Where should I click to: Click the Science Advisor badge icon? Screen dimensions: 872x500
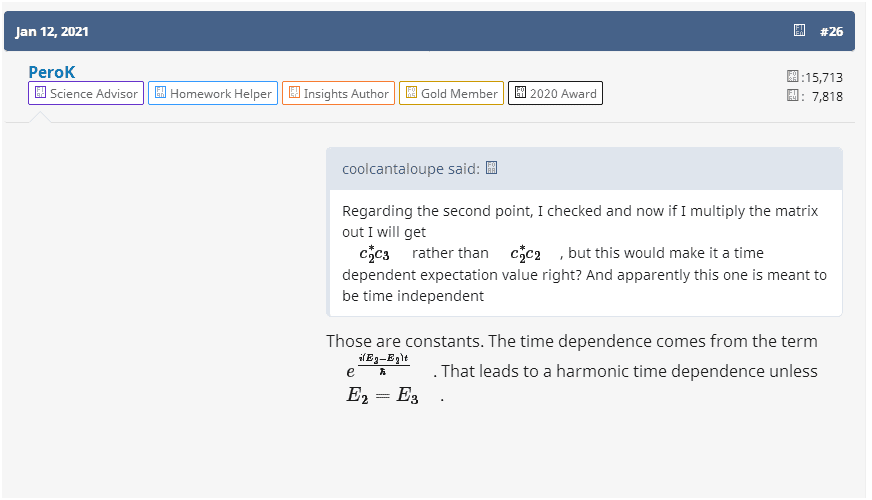(40, 93)
